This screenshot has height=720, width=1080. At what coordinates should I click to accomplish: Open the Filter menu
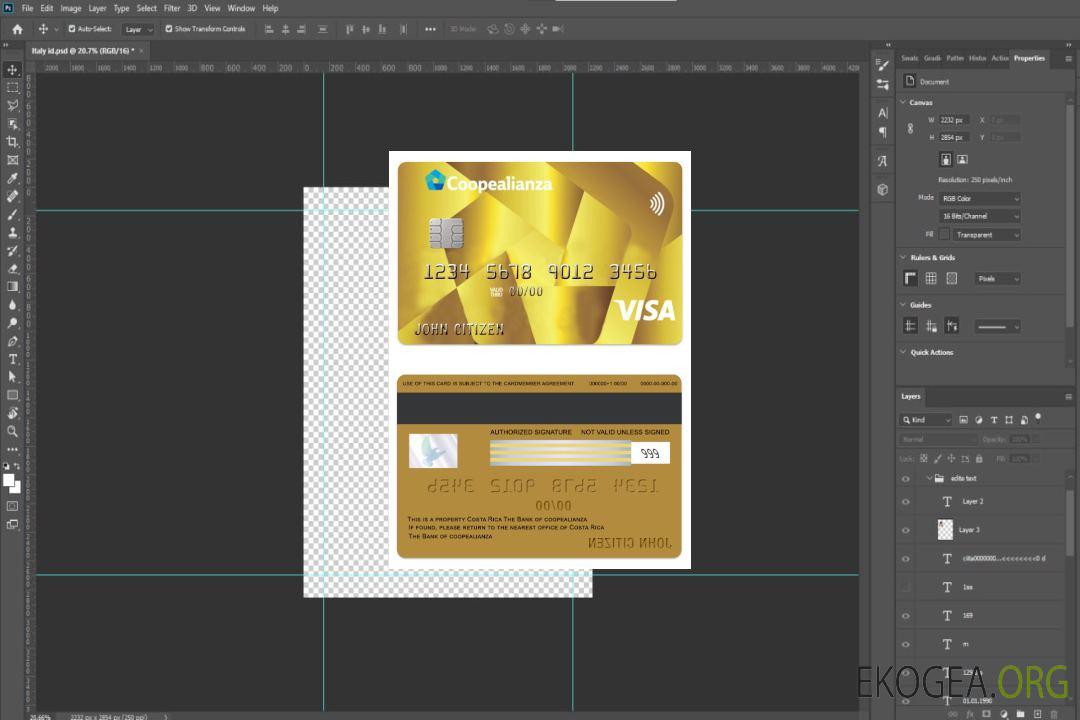(172, 8)
